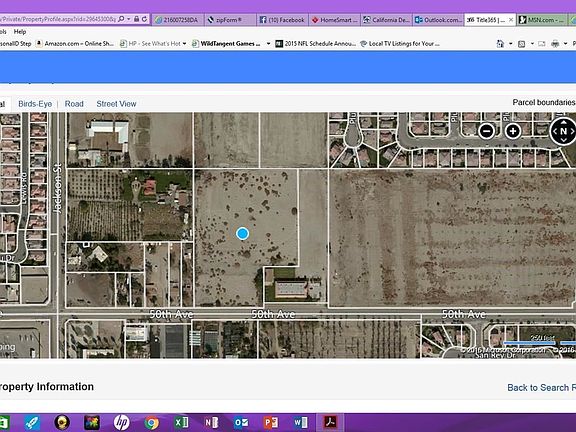This screenshot has height=432, width=576.
Task: Switch to Birds-Eye map view
Action: coord(35,104)
